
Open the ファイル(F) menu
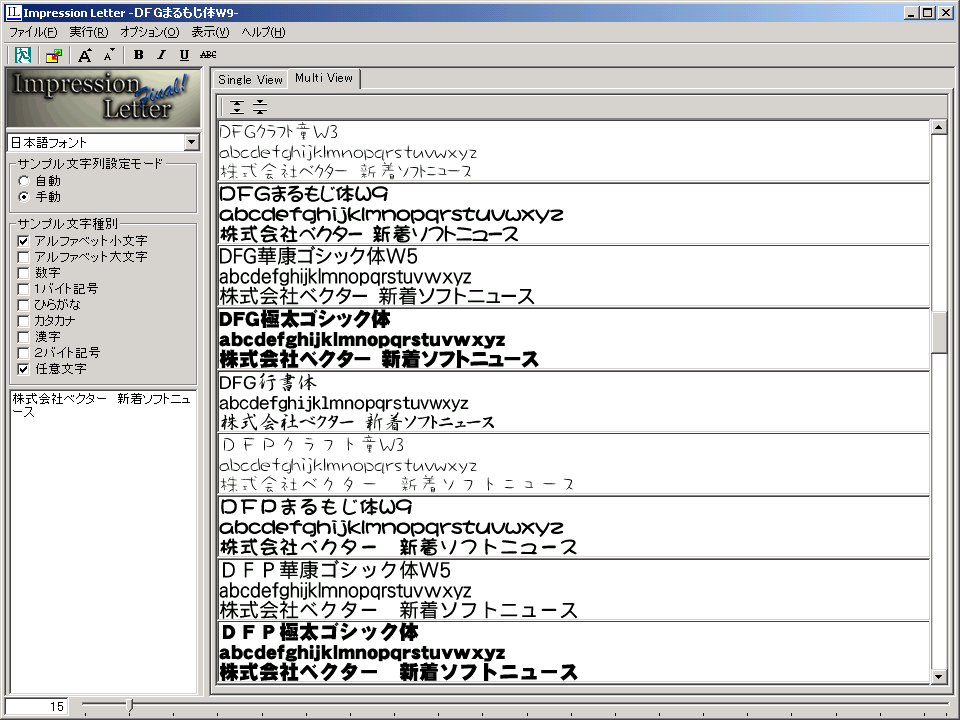(x=33, y=32)
